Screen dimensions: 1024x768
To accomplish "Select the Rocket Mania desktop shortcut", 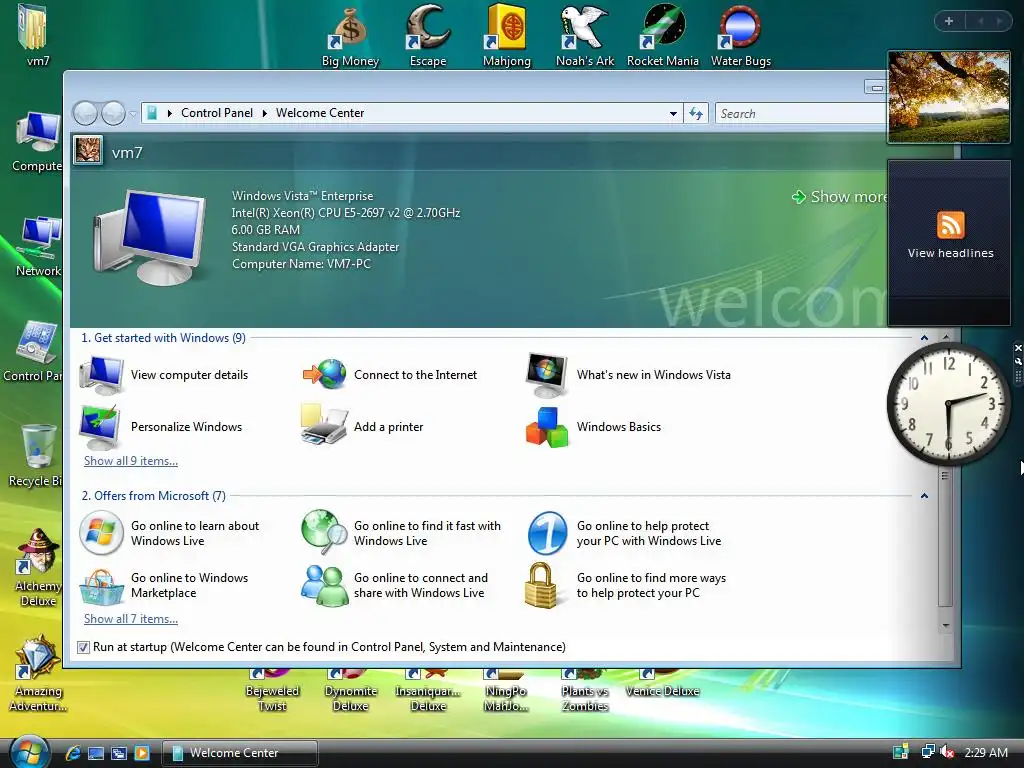I will point(663,37).
